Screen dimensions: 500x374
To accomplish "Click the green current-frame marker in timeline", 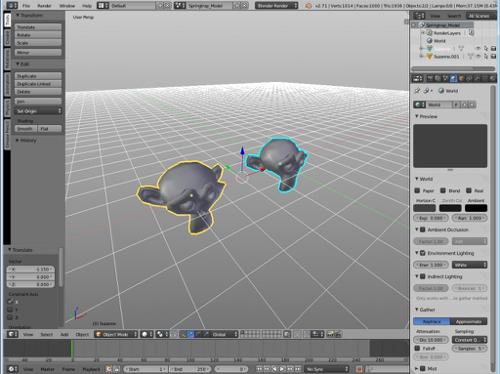I will 72,349.
